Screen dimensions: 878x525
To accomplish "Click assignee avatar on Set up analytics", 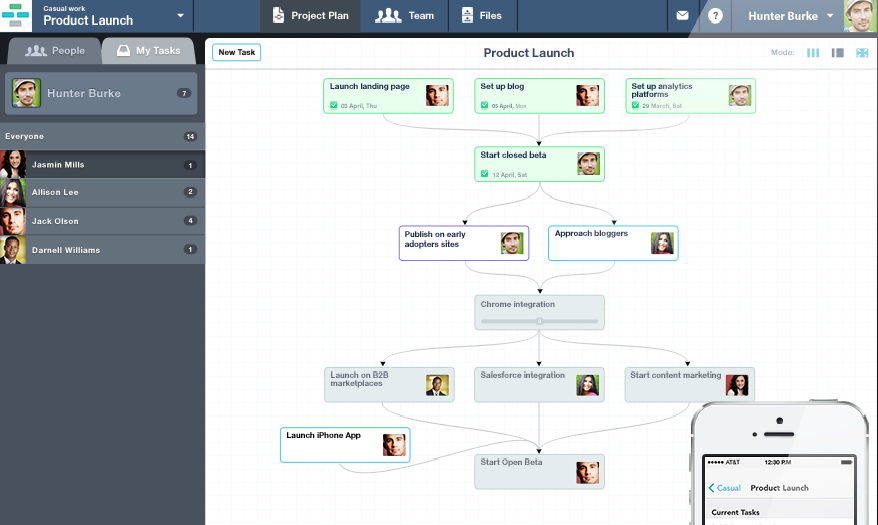I will [x=740, y=96].
